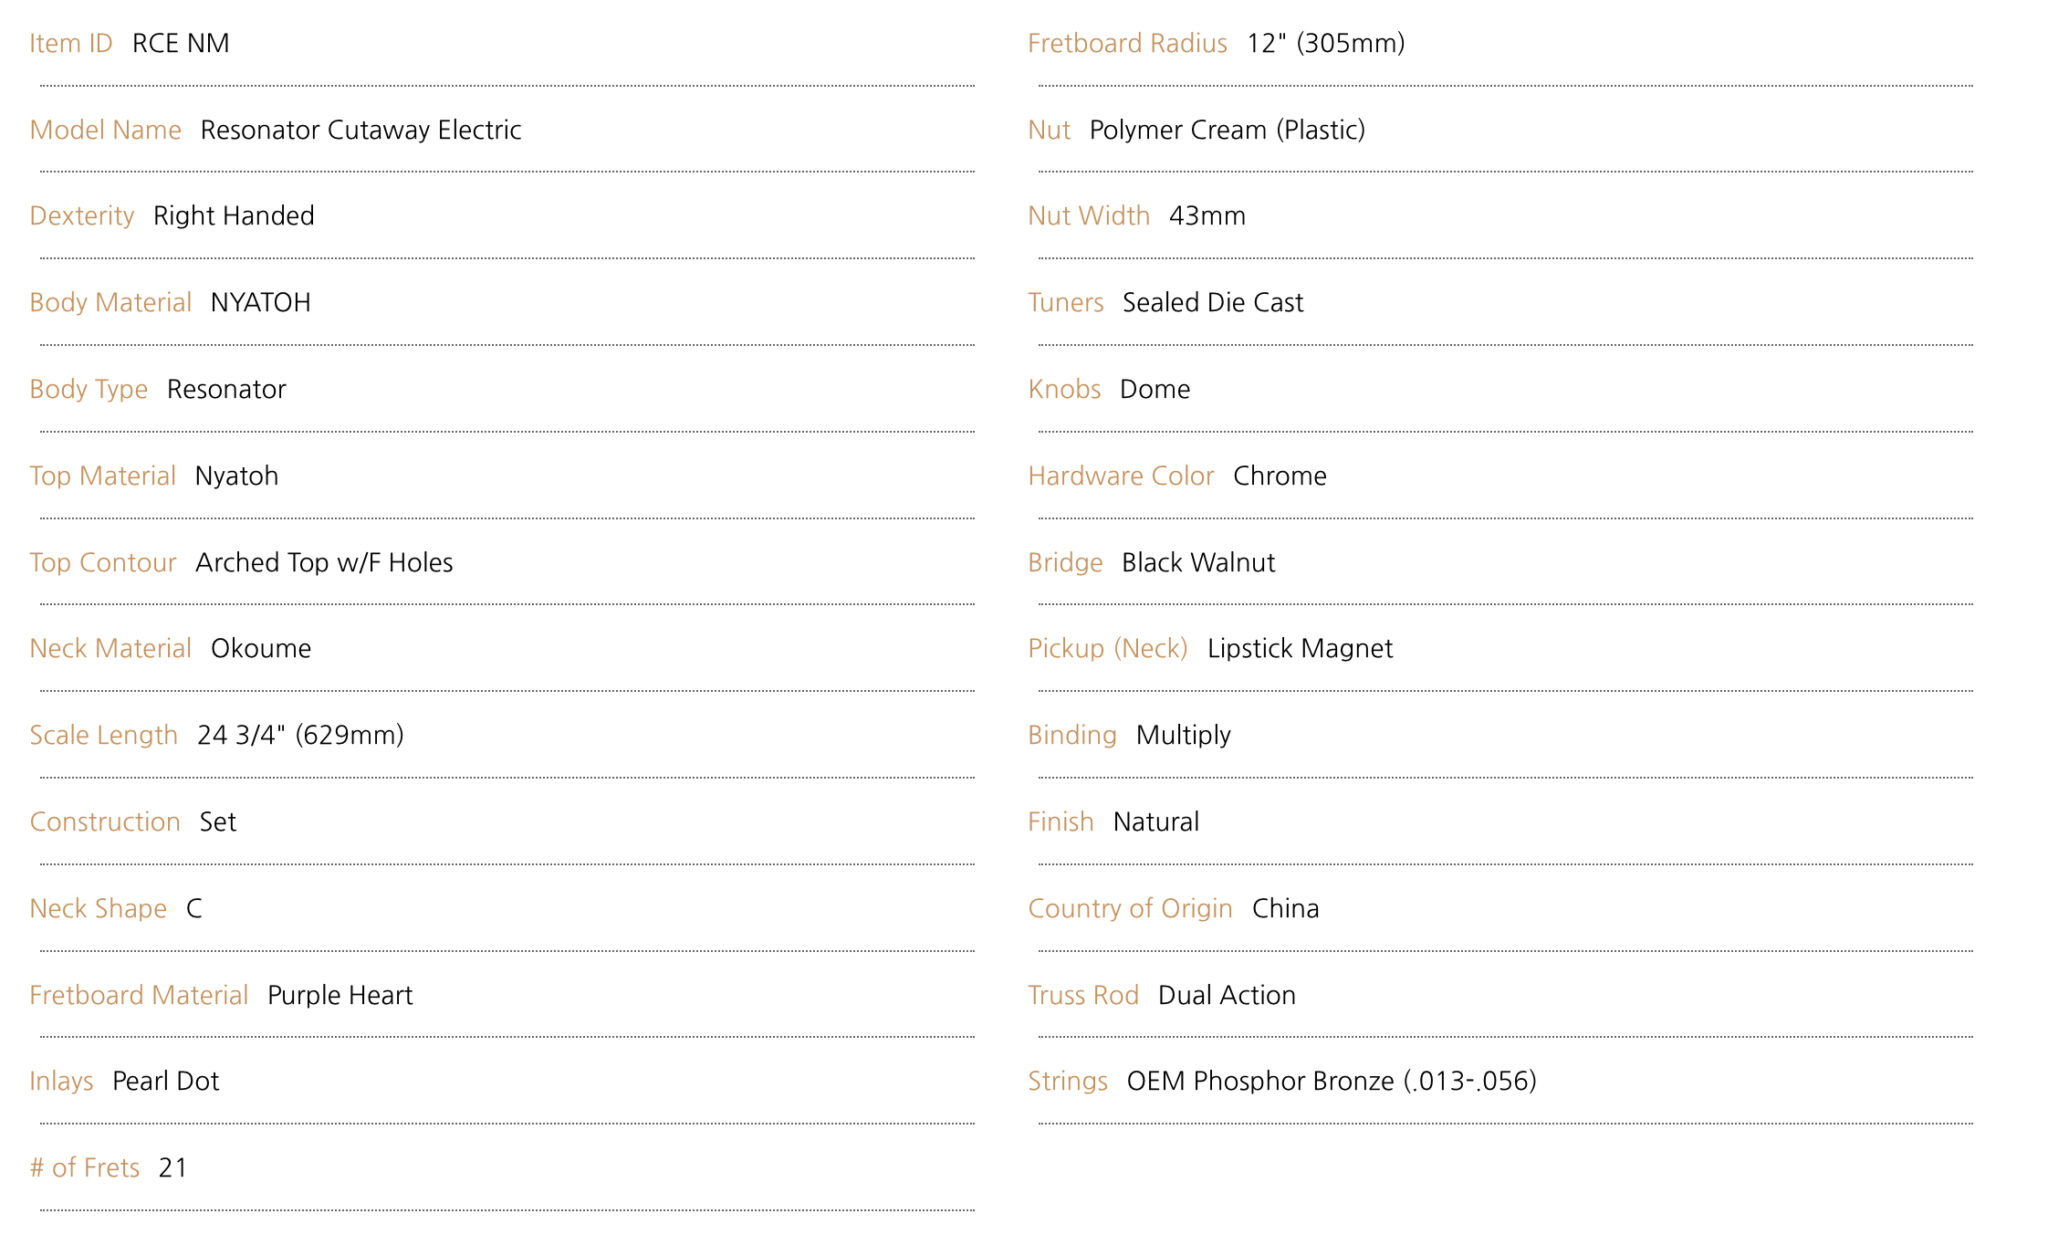
Task: Click the Purple Heart fretboard value
Action: 340,995
